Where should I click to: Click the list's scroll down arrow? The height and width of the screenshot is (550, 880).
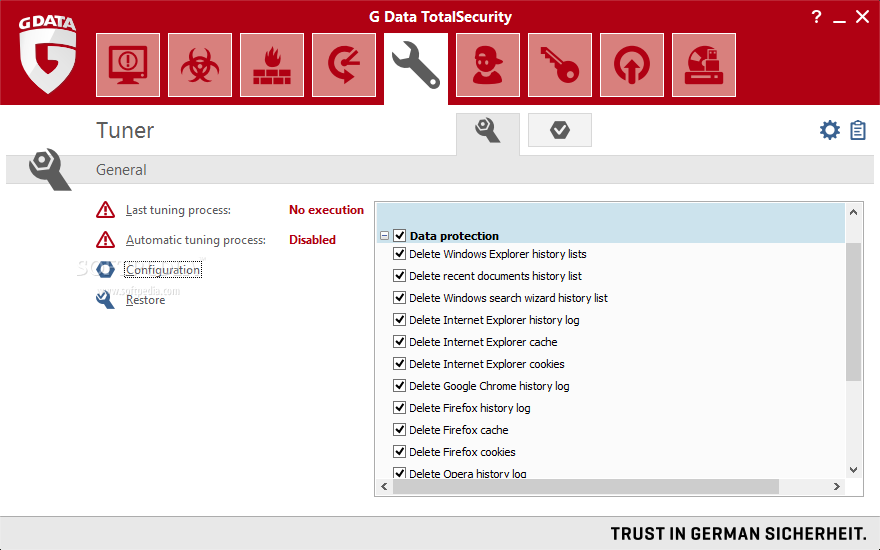(853, 470)
